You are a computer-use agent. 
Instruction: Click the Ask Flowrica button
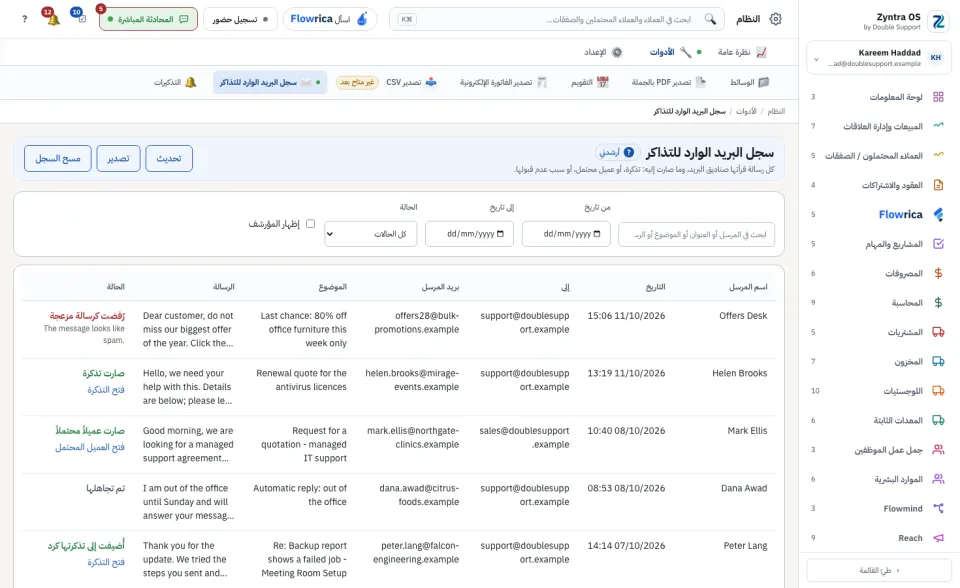point(329,19)
